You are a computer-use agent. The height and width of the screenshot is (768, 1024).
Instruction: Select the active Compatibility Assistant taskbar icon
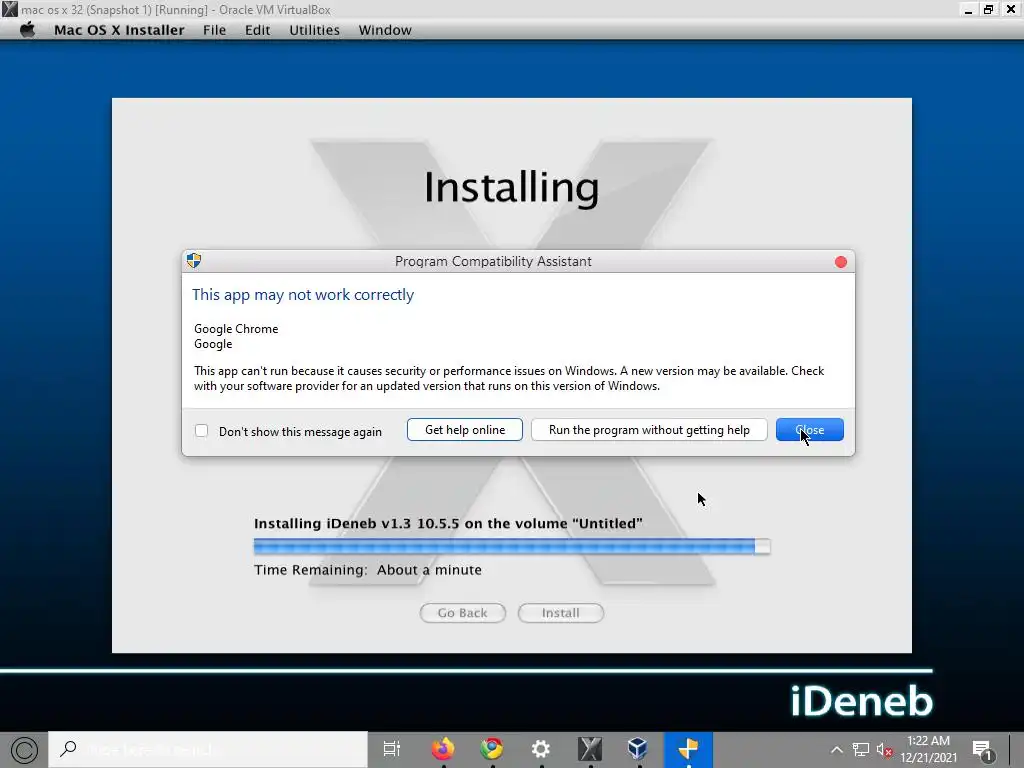pos(688,749)
